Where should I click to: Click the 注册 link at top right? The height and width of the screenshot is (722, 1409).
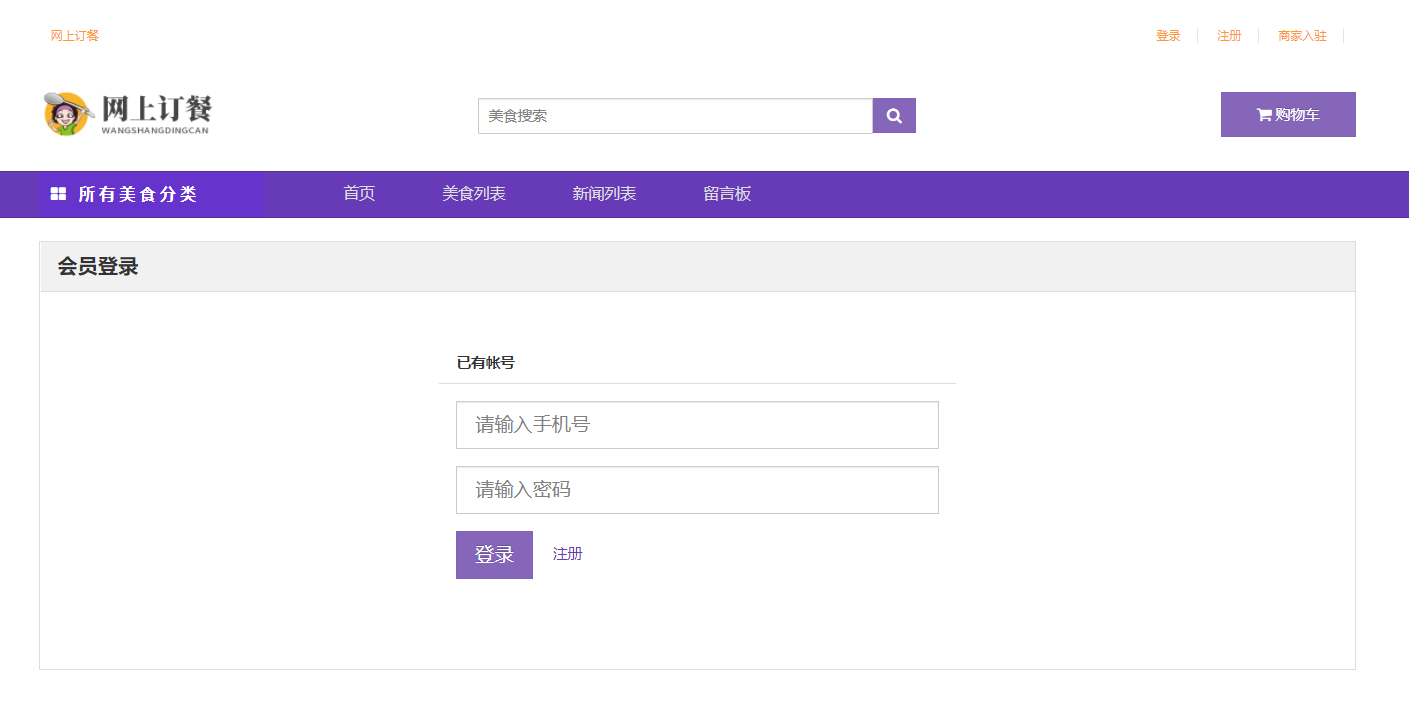click(x=1229, y=35)
